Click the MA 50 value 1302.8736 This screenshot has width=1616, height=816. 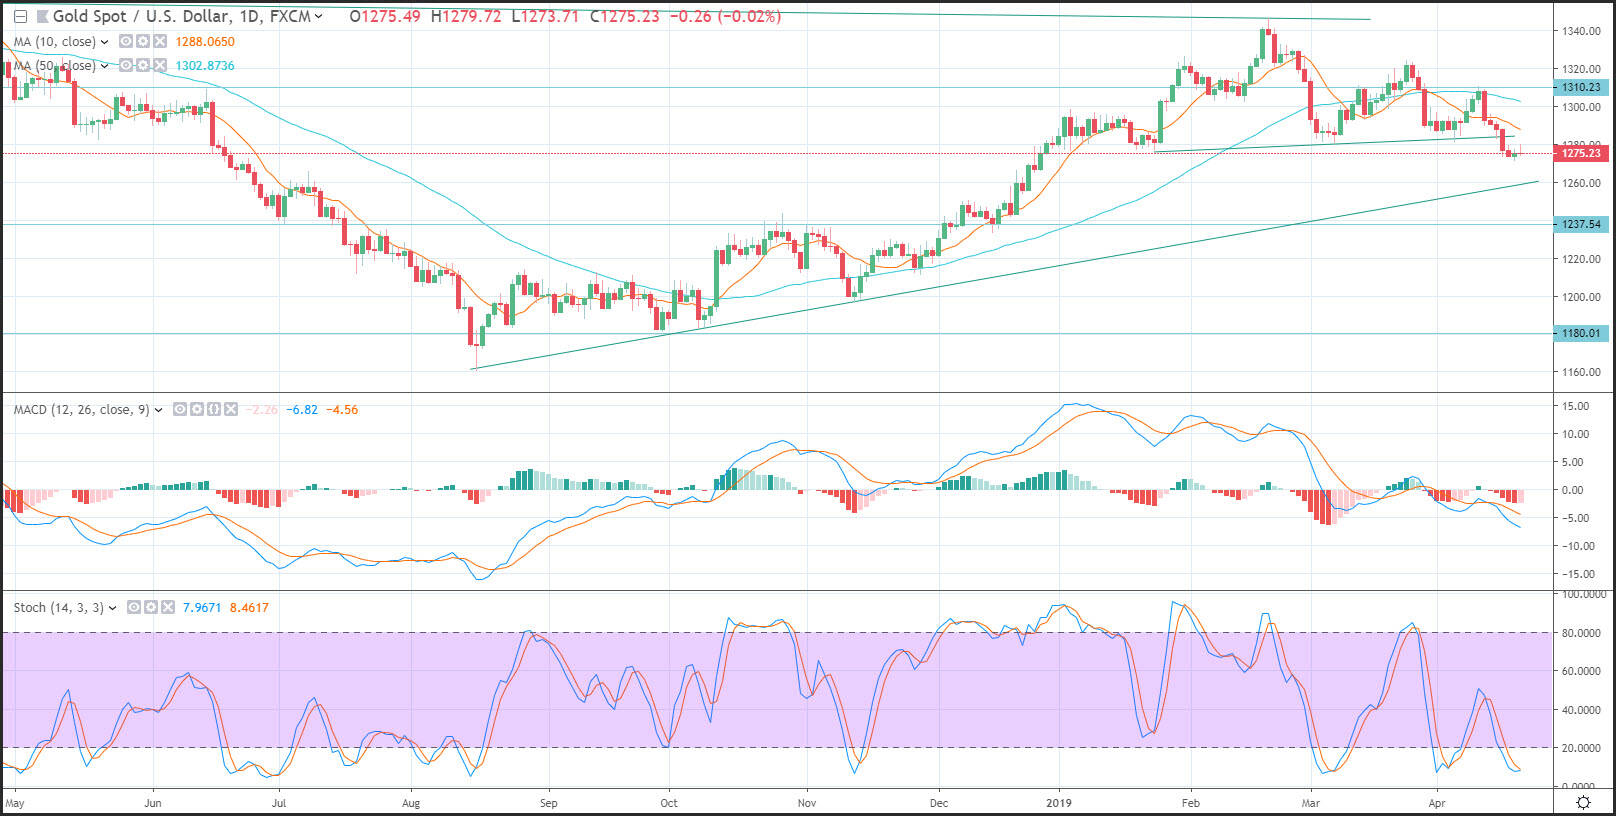point(205,66)
